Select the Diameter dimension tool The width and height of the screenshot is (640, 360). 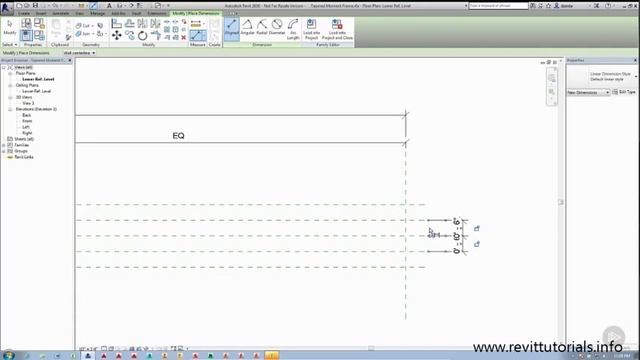[x=277, y=28]
